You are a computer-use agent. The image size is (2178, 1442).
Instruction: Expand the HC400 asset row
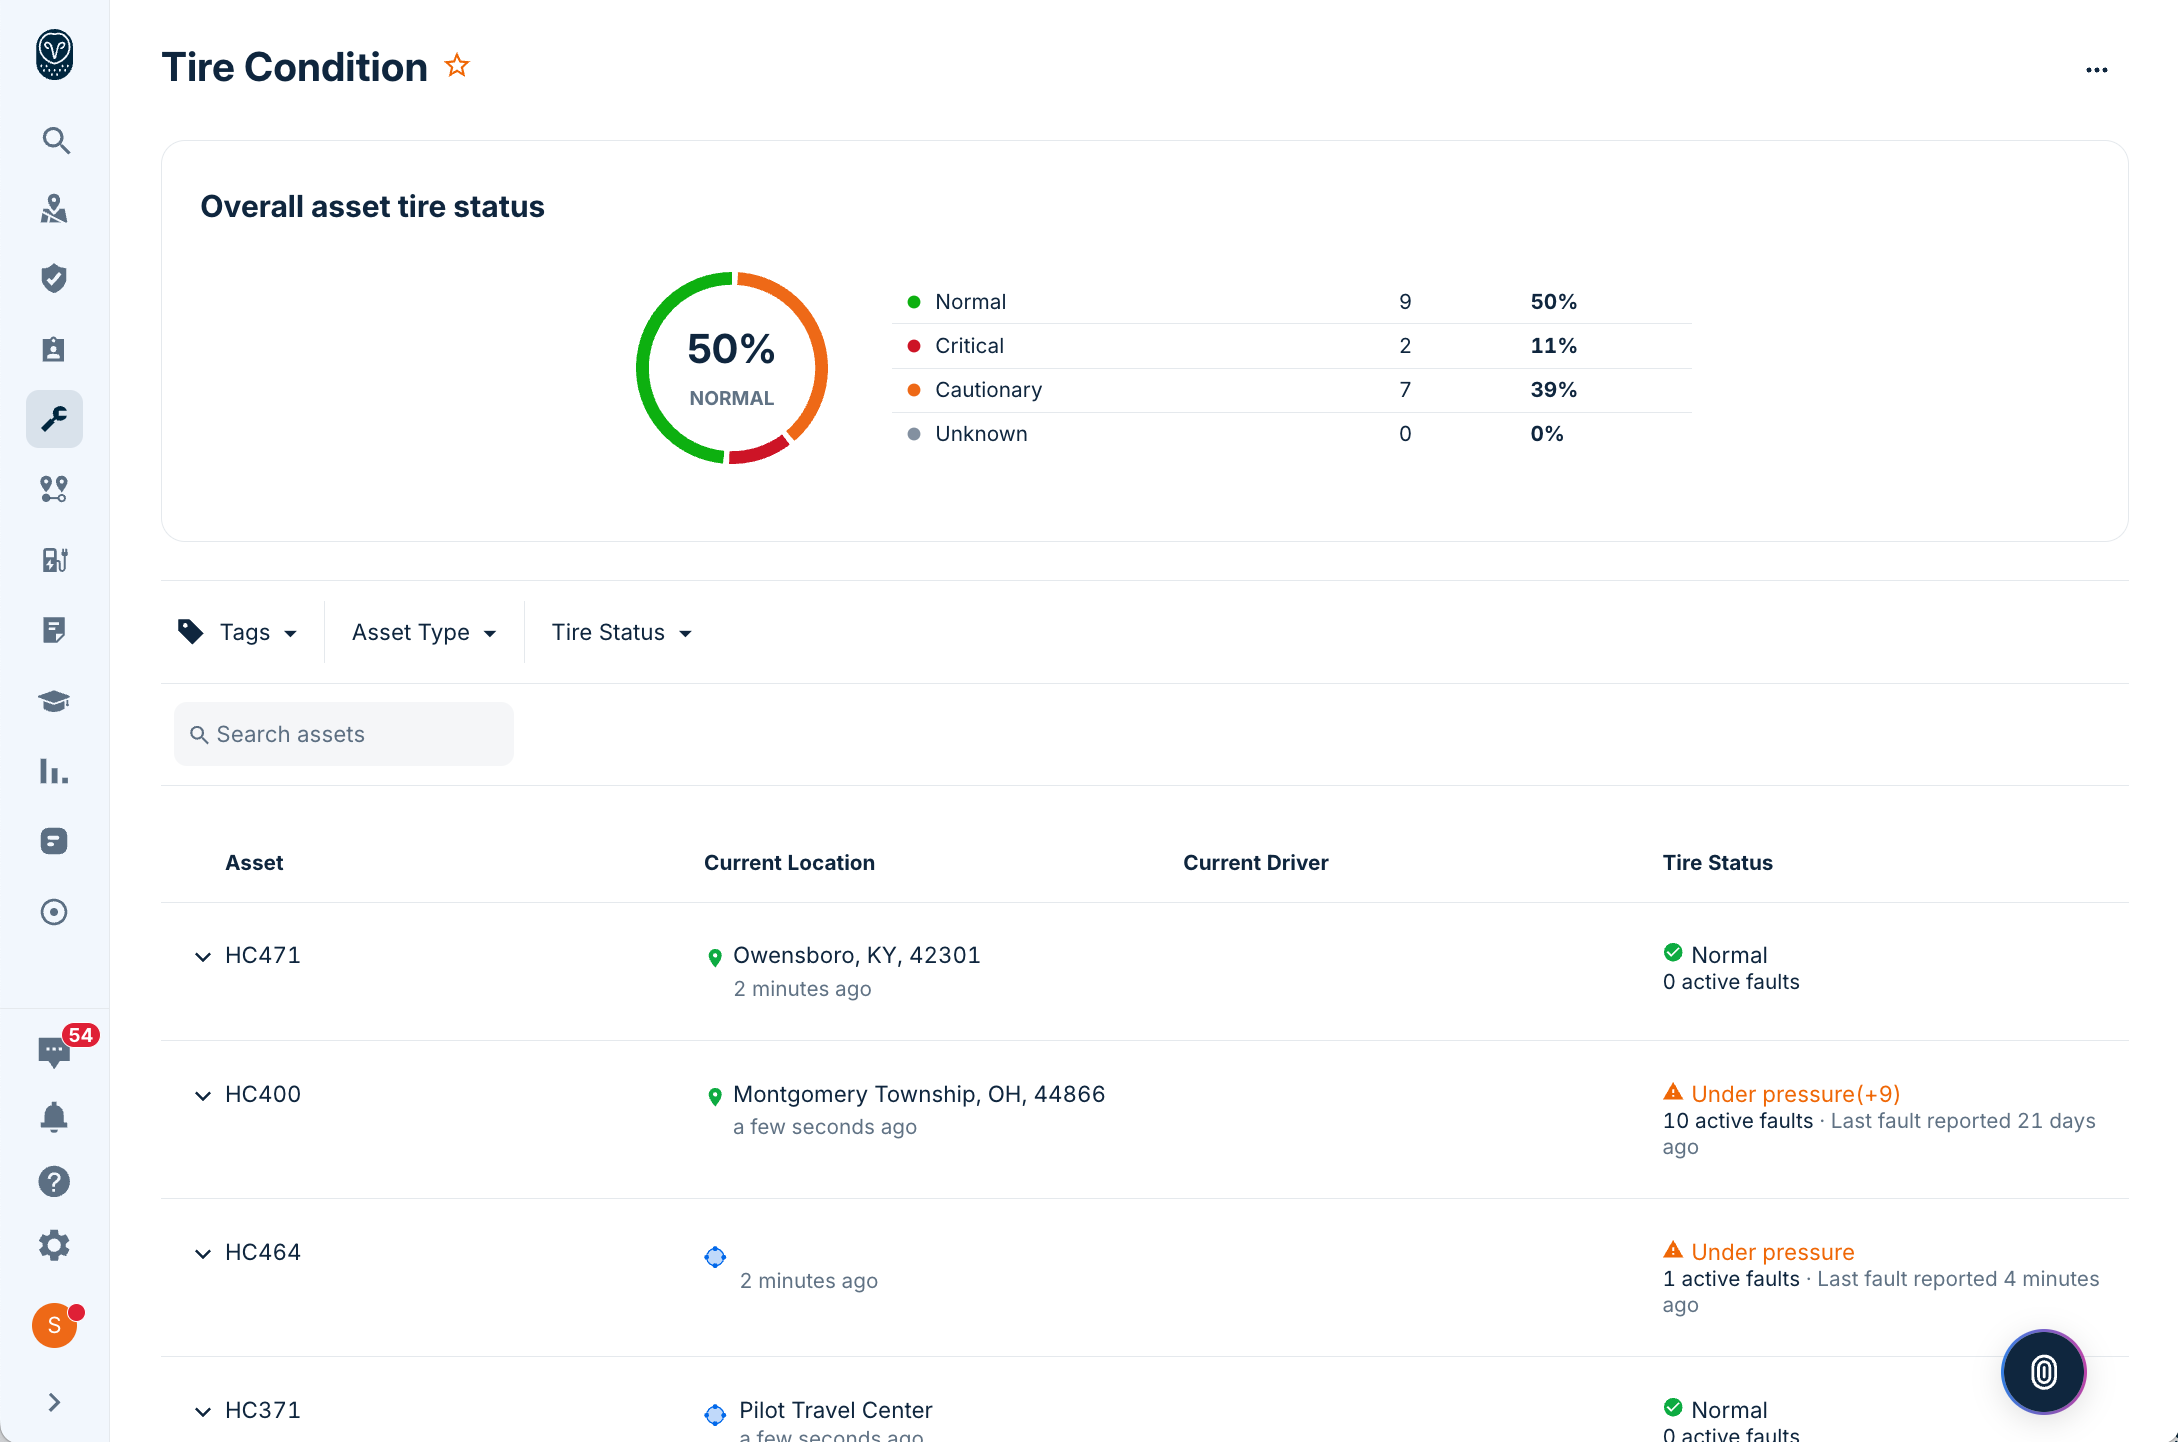[x=201, y=1094]
